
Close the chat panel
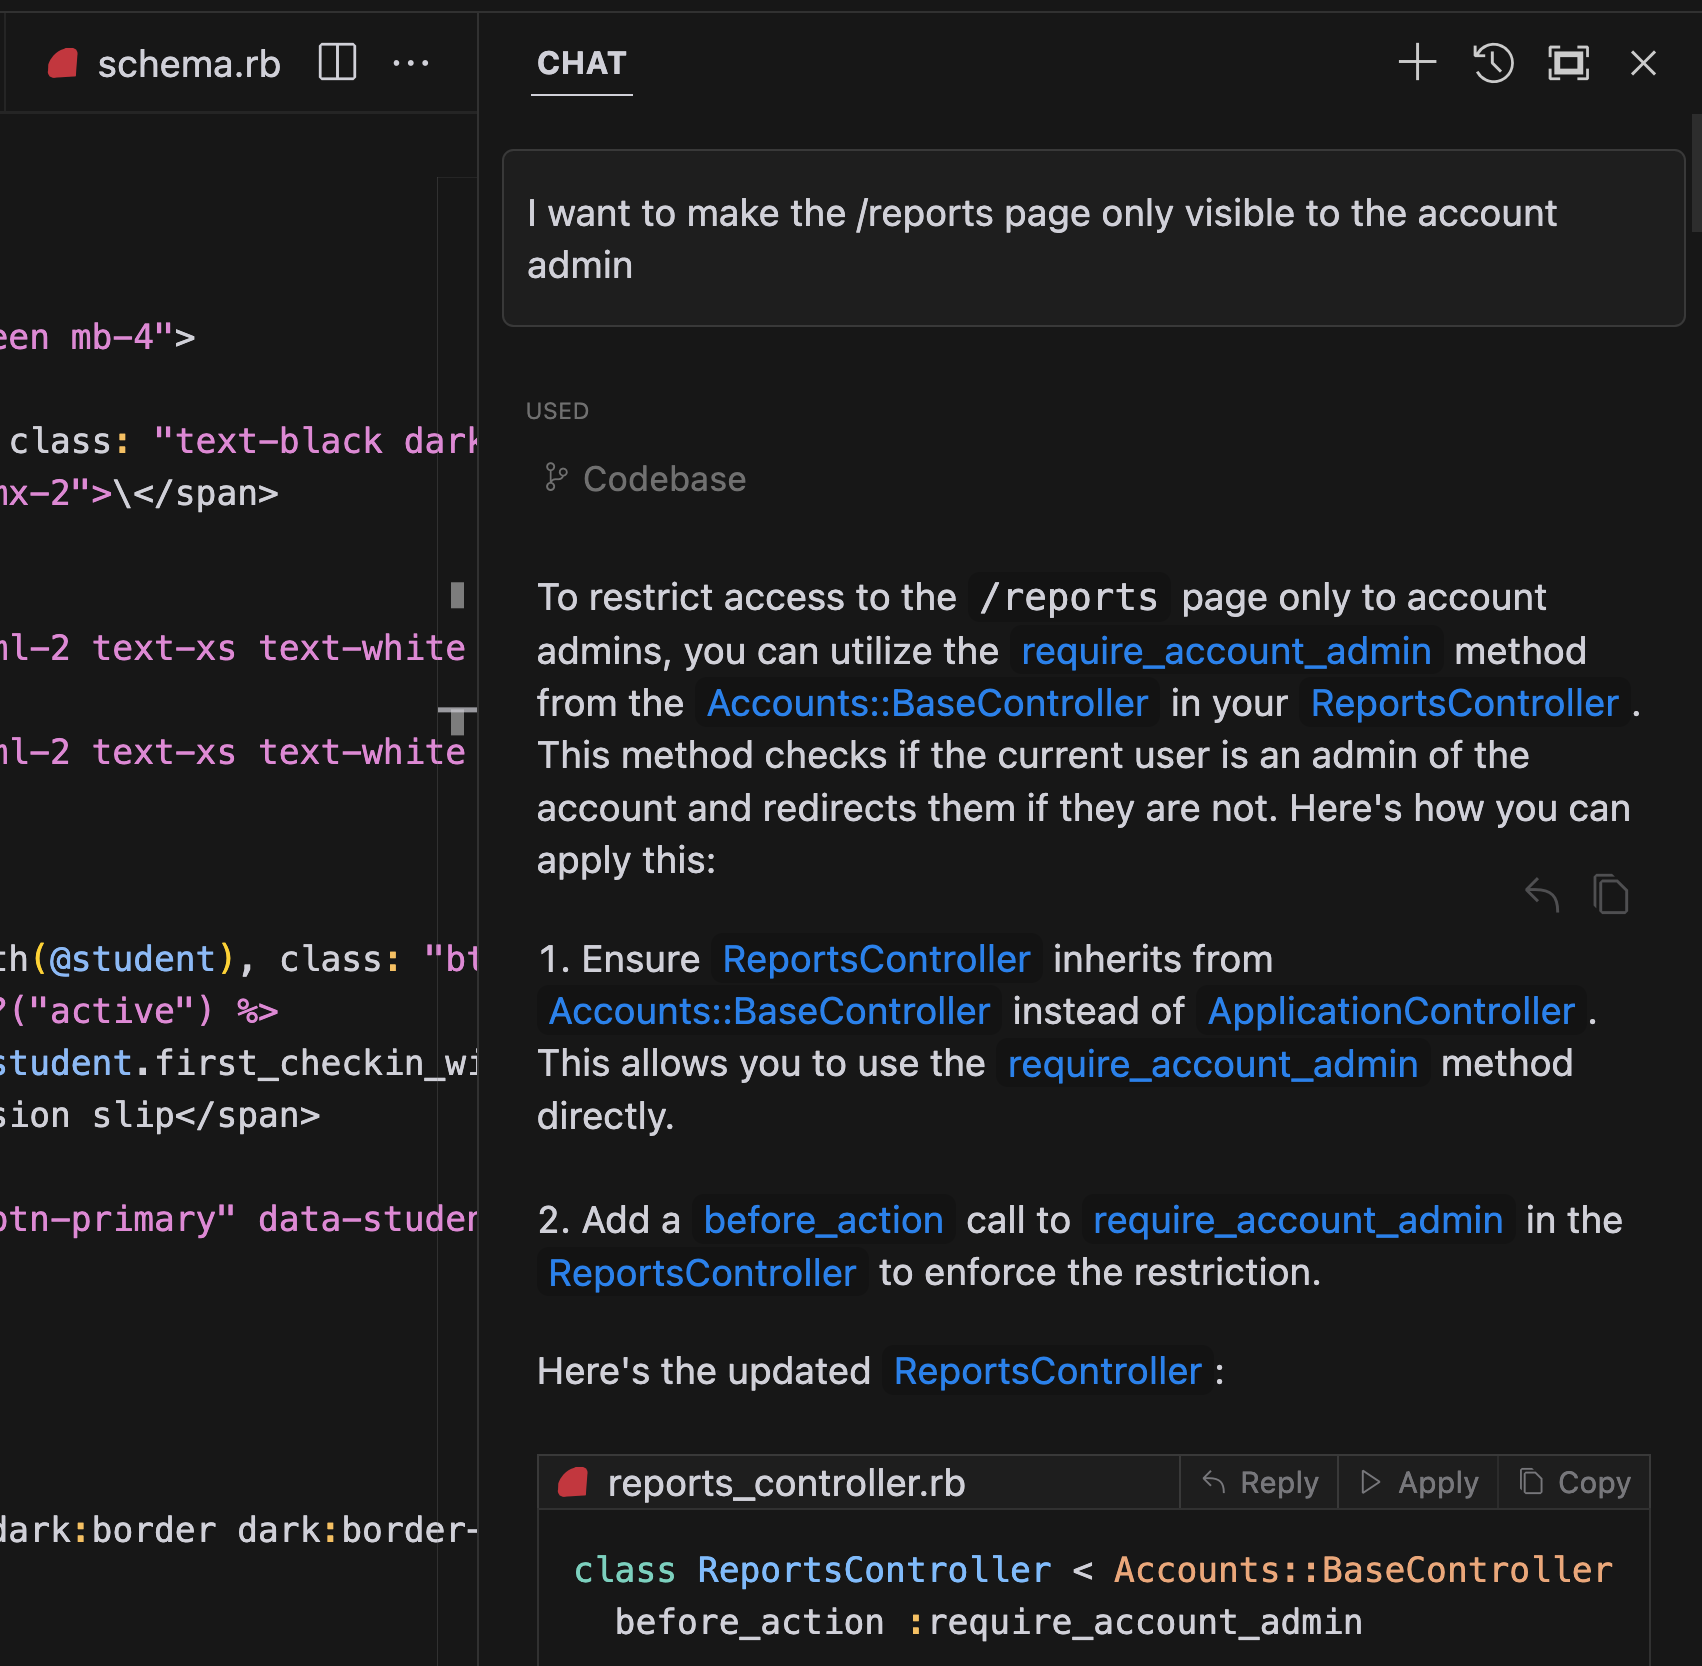[1643, 63]
